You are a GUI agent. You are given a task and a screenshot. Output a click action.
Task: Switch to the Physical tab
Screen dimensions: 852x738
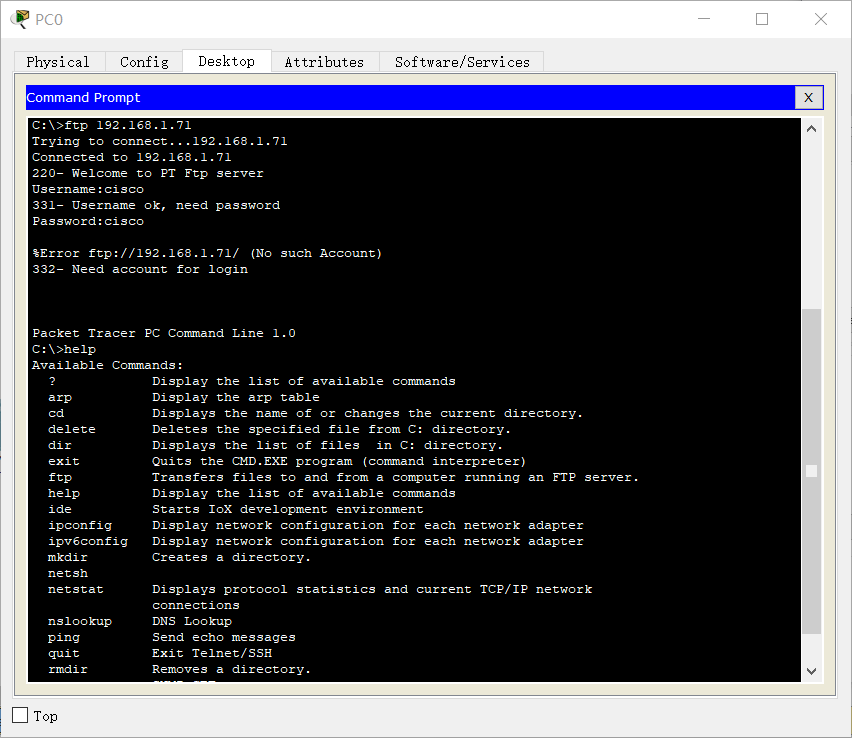[x=58, y=62]
